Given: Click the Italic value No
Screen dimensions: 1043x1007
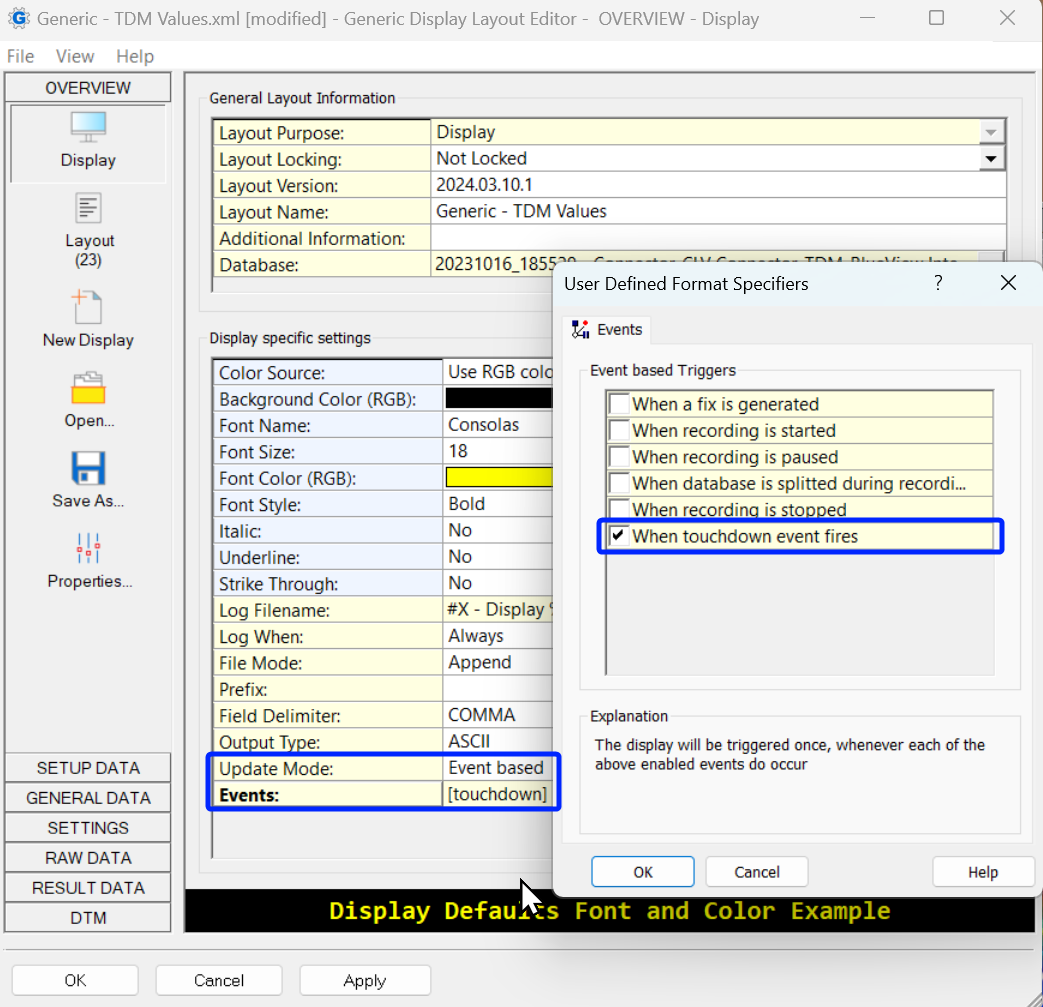Looking at the screenshot, I should click(x=498, y=530).
